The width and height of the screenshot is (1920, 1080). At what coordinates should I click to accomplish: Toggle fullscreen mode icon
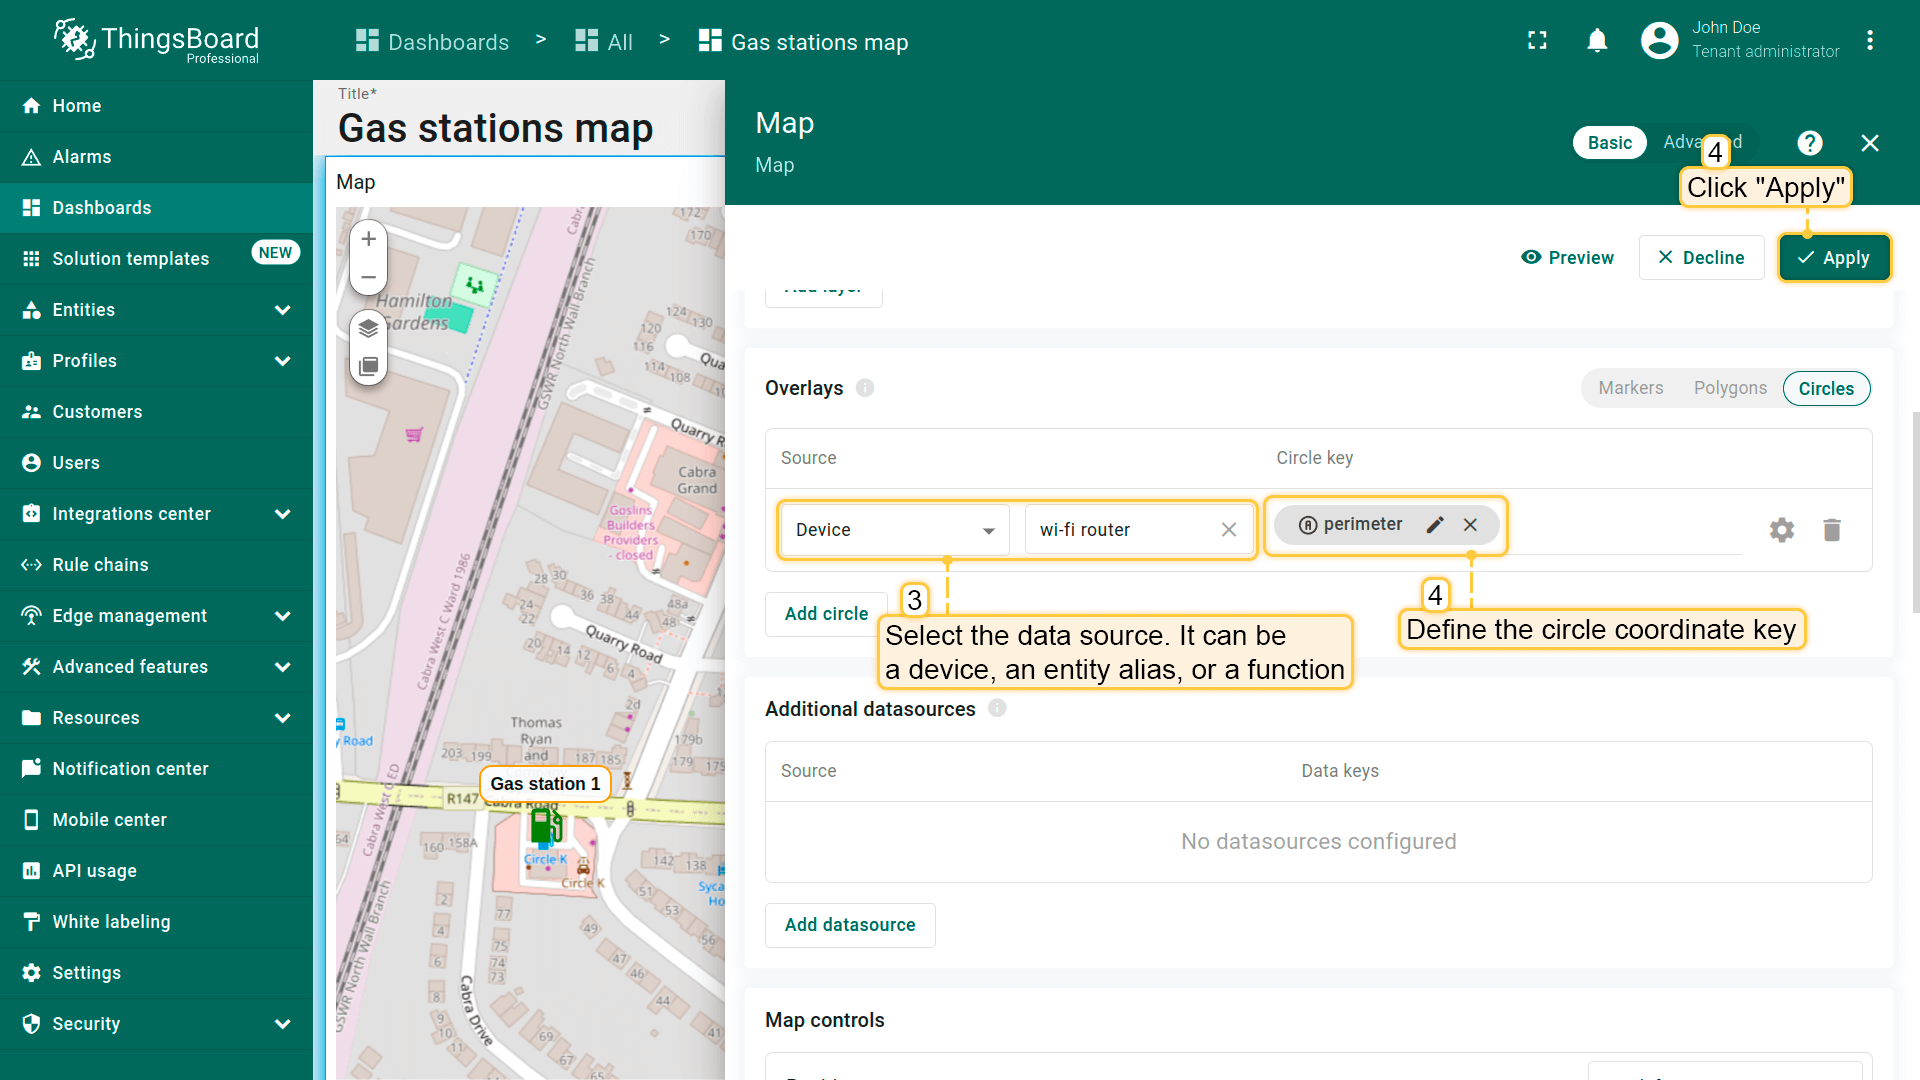(1537, 41)
